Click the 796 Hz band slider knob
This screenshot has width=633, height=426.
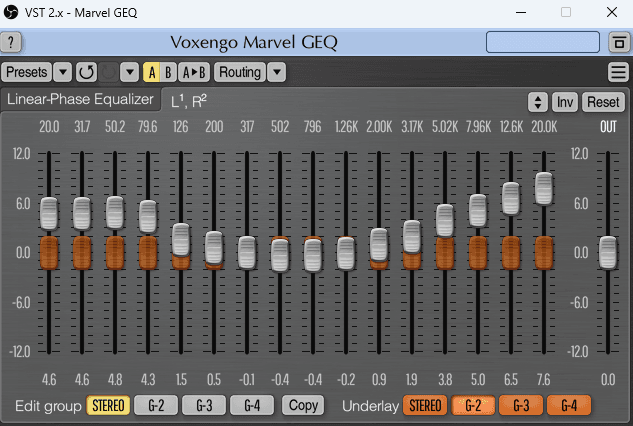313,256
